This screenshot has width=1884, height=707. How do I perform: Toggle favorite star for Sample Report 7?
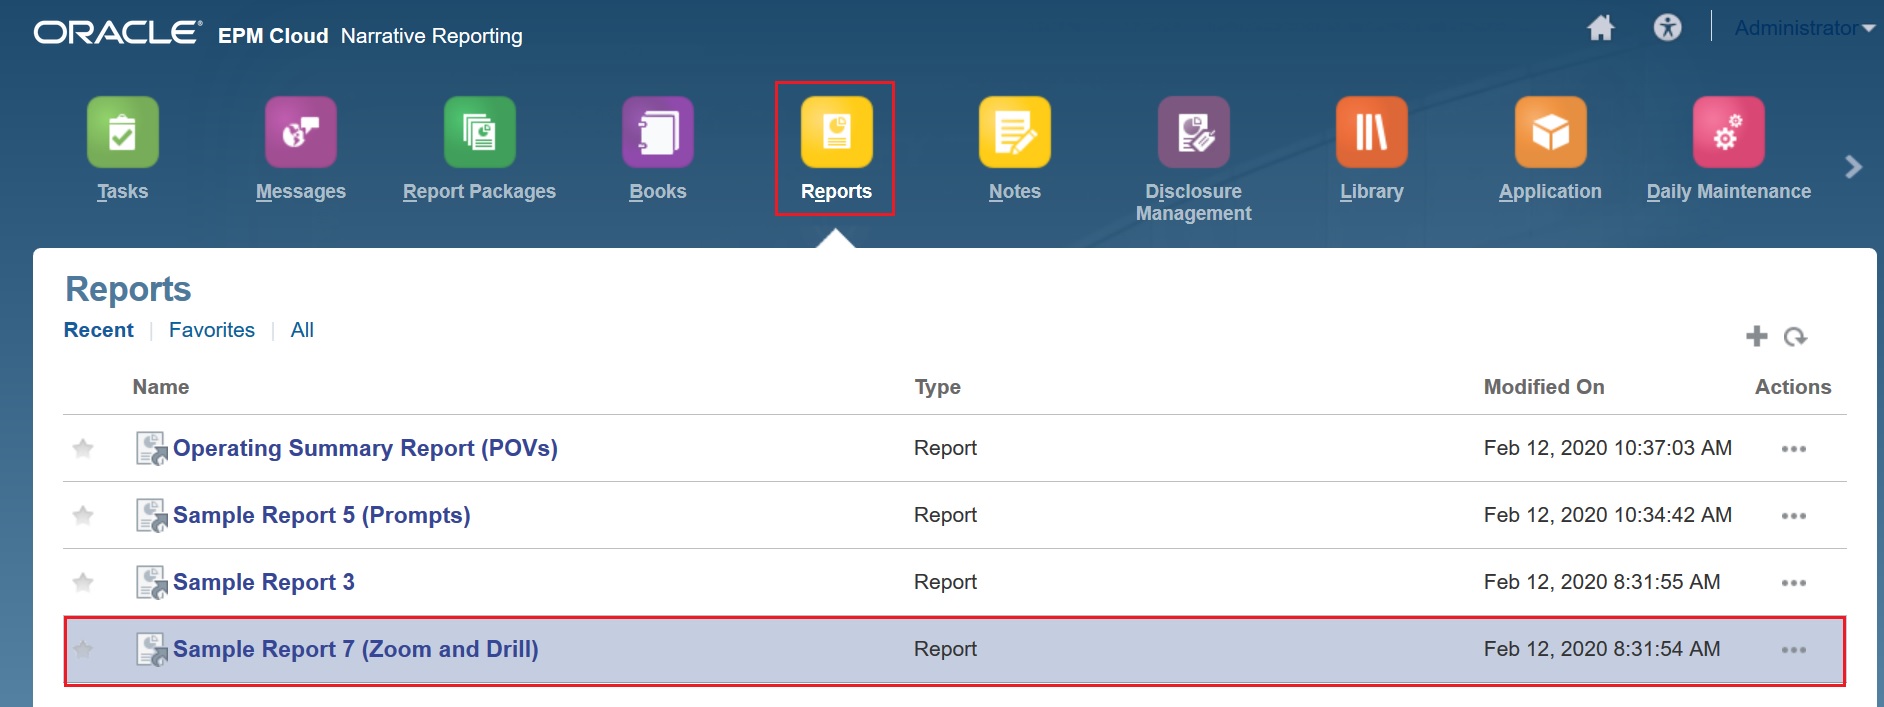coord(83,649)
